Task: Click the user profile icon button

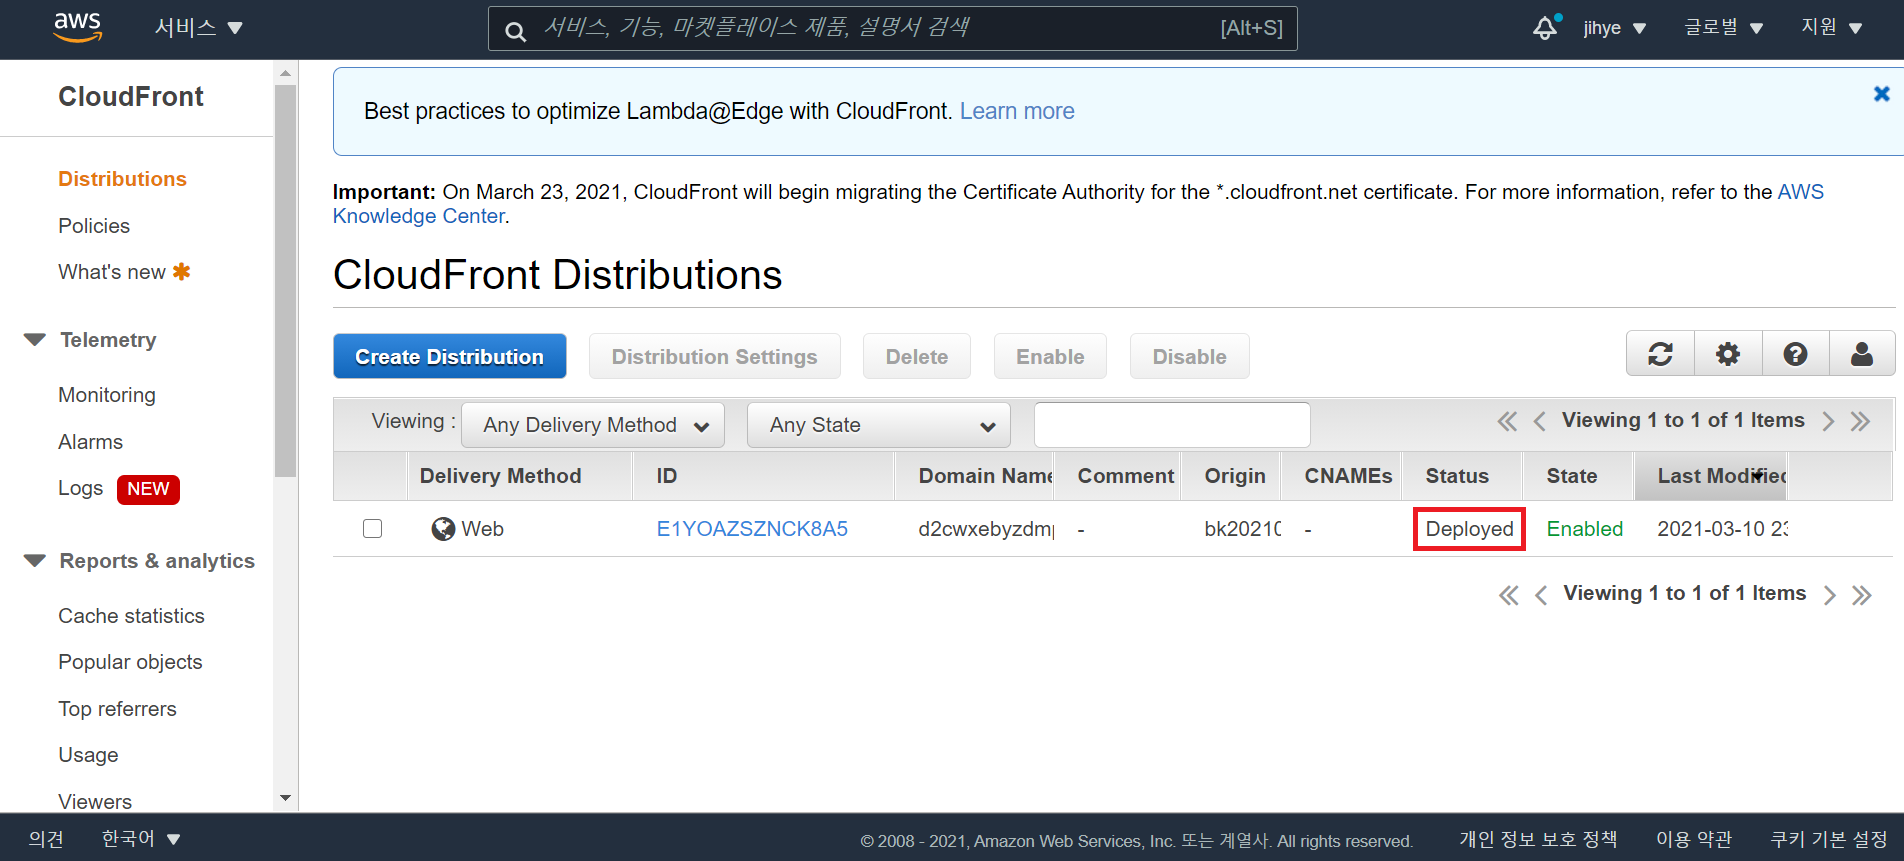Action: point(1862,354)
